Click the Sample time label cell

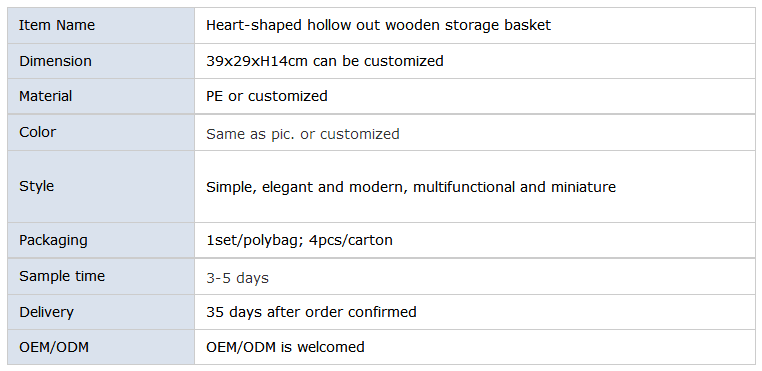point(101,276)
